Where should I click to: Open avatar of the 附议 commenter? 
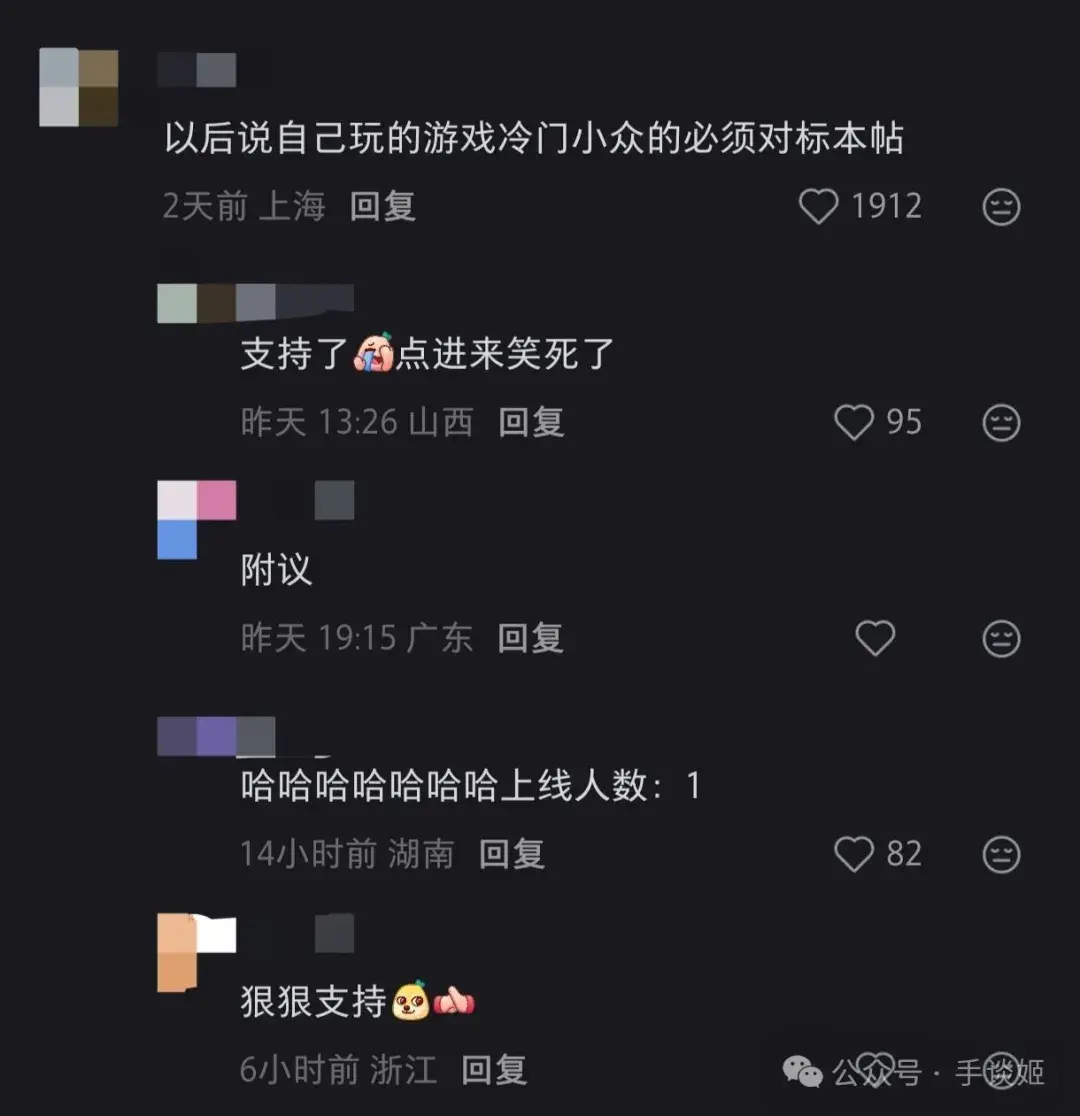click(196, 520)
